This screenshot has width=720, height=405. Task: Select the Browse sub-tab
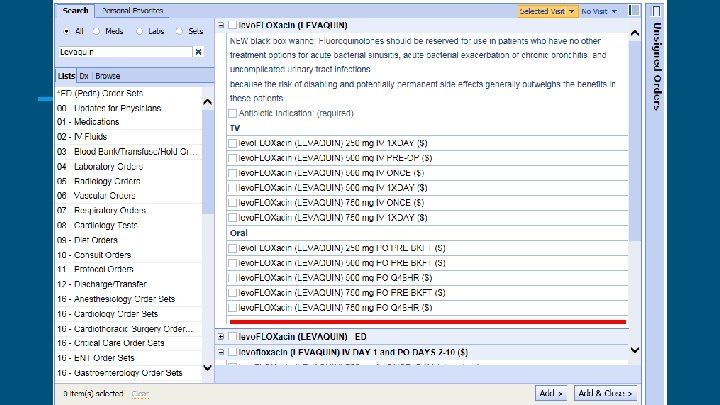pos(108,76)
